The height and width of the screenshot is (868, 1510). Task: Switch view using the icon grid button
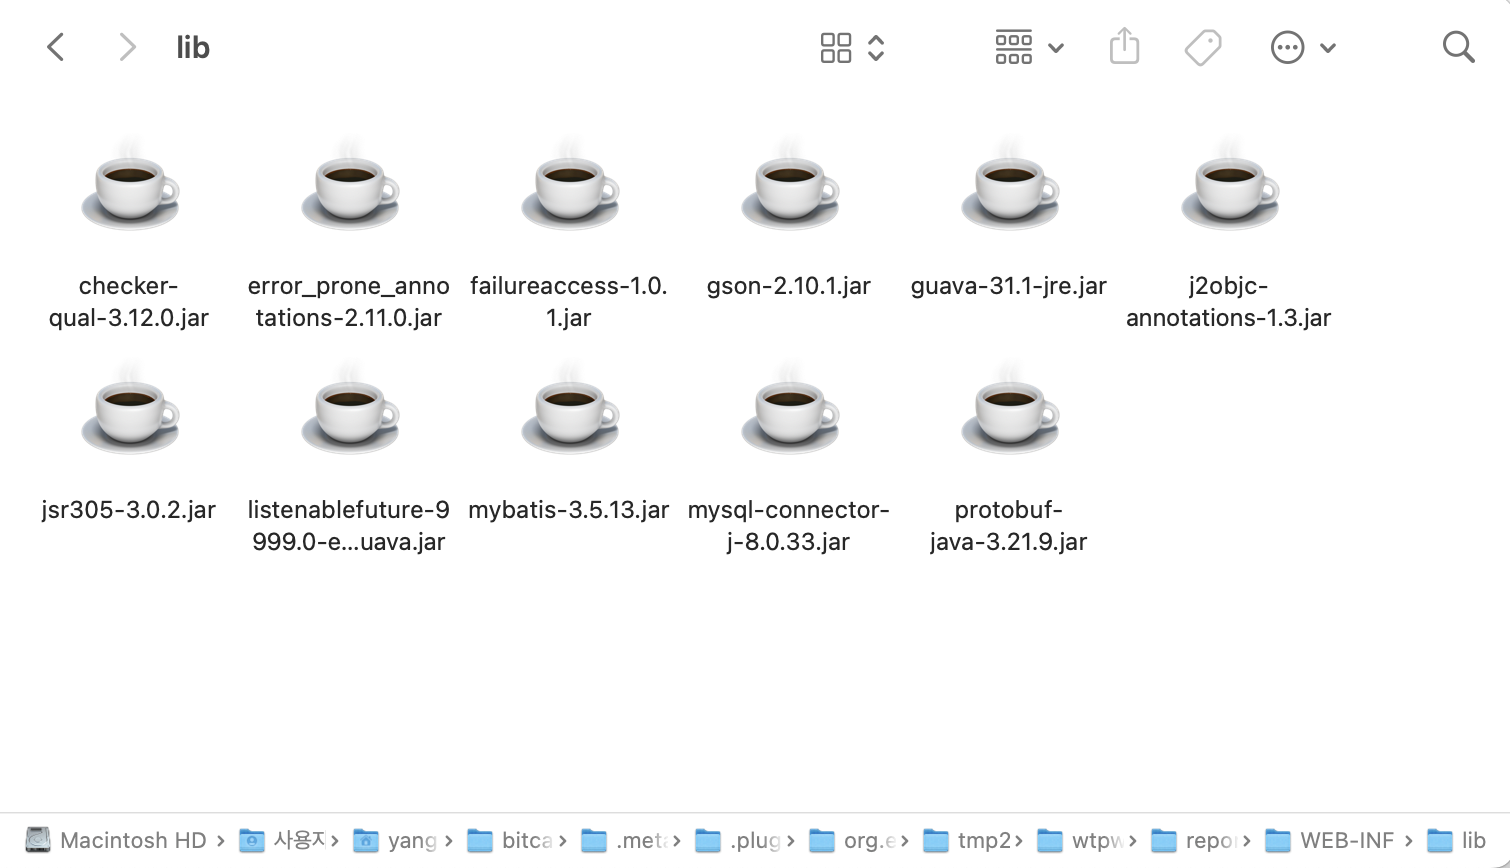coord(836,48)
